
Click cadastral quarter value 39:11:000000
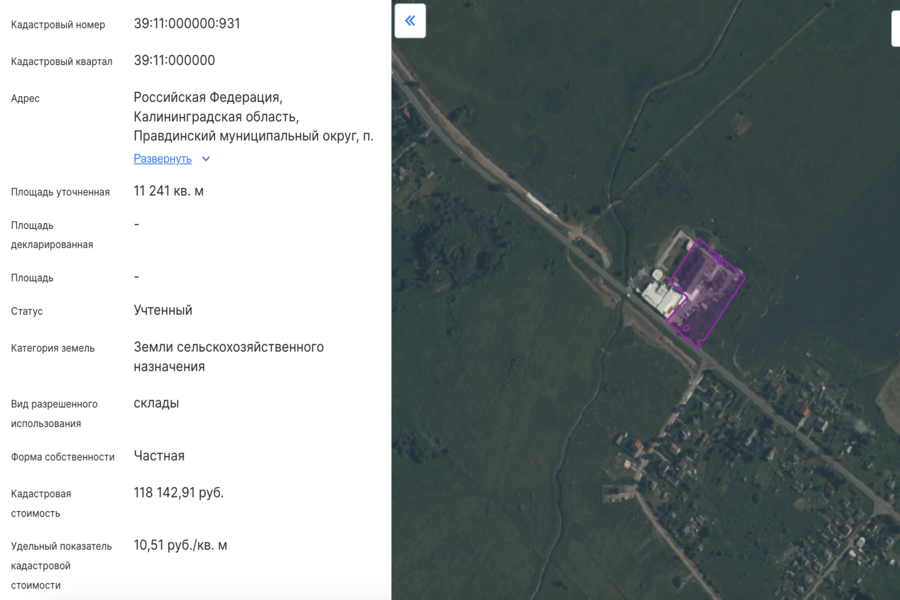pos(174,60)
